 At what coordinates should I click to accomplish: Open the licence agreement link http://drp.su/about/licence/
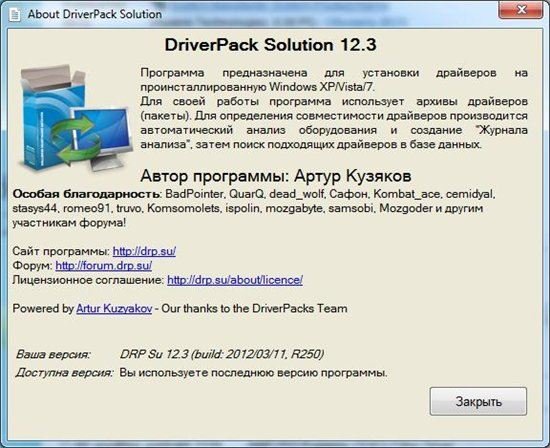pyautogui.click(x=235, y=280)
